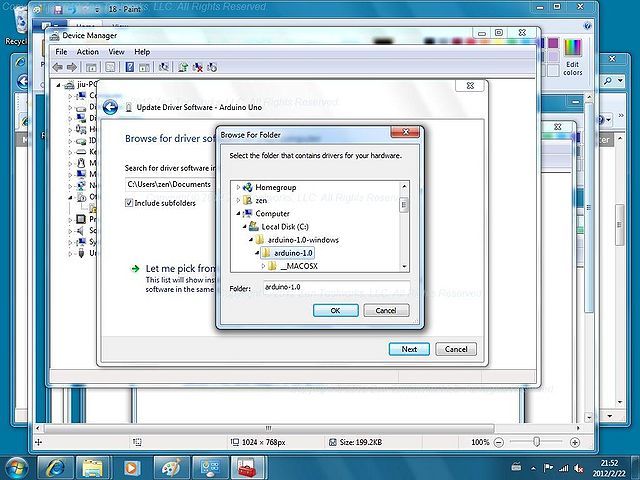Click the Paint zoom slider handle
Image resolution: width=640 pixels, height=480 pixels.
(x=537, y=442)
